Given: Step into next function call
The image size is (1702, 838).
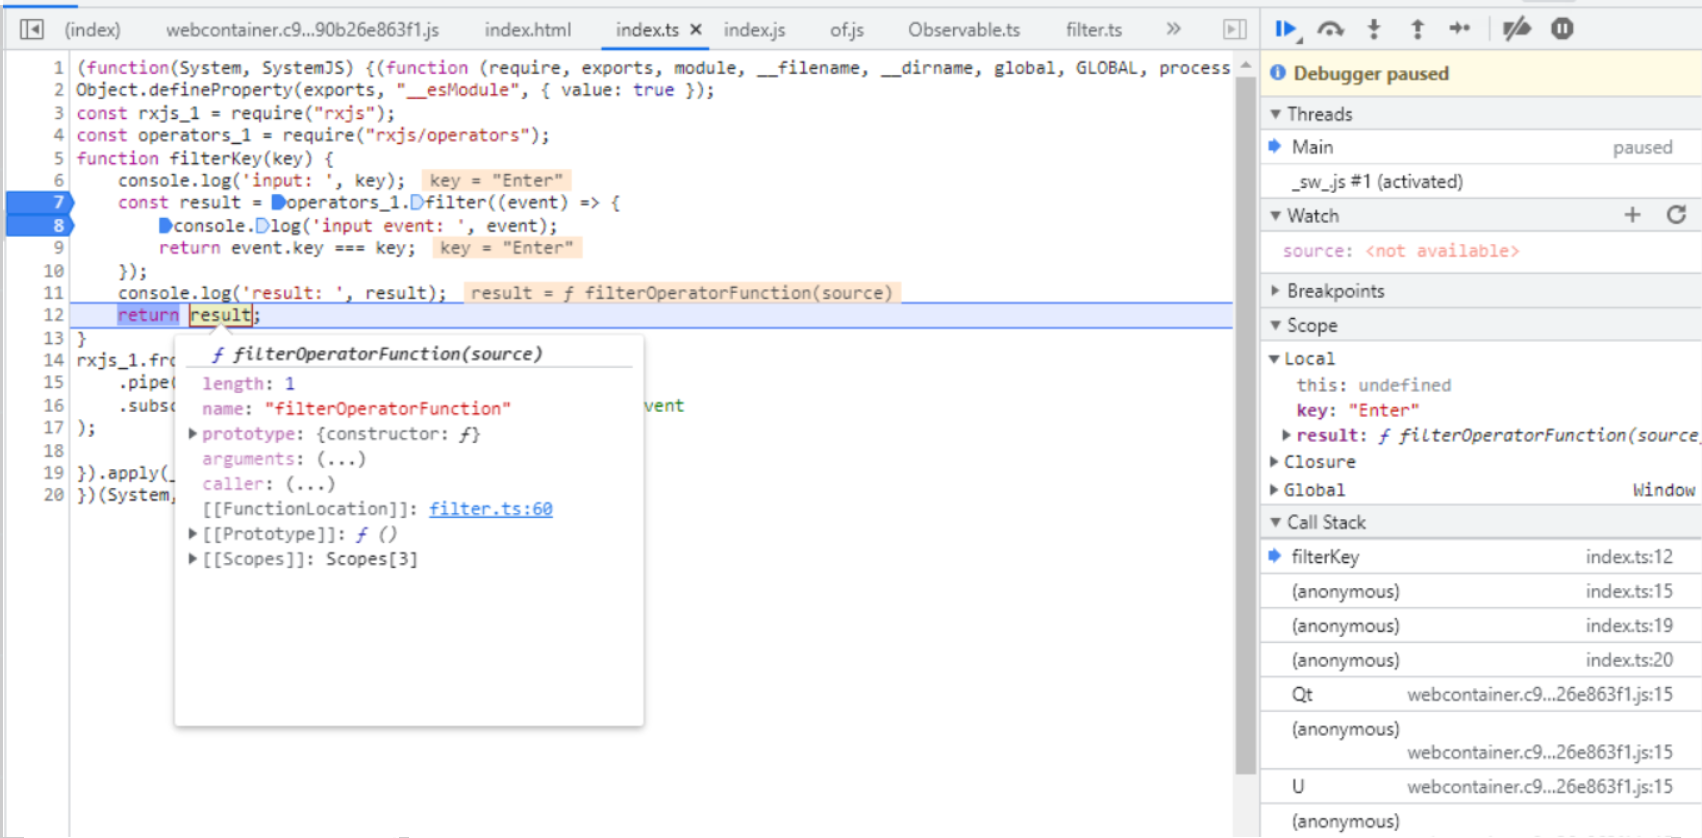Looking at the screenshot, I should 1374,29.
